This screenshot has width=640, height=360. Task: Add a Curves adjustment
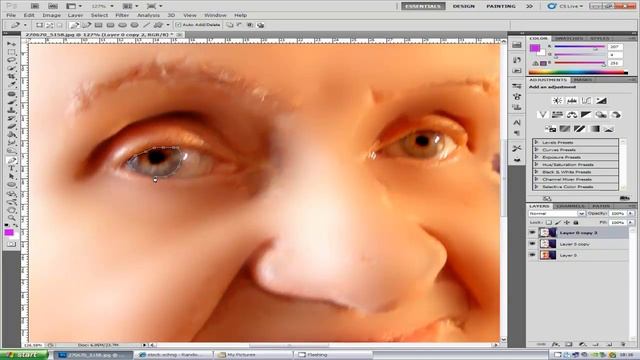pyautogui.click(x=586, y=100)
